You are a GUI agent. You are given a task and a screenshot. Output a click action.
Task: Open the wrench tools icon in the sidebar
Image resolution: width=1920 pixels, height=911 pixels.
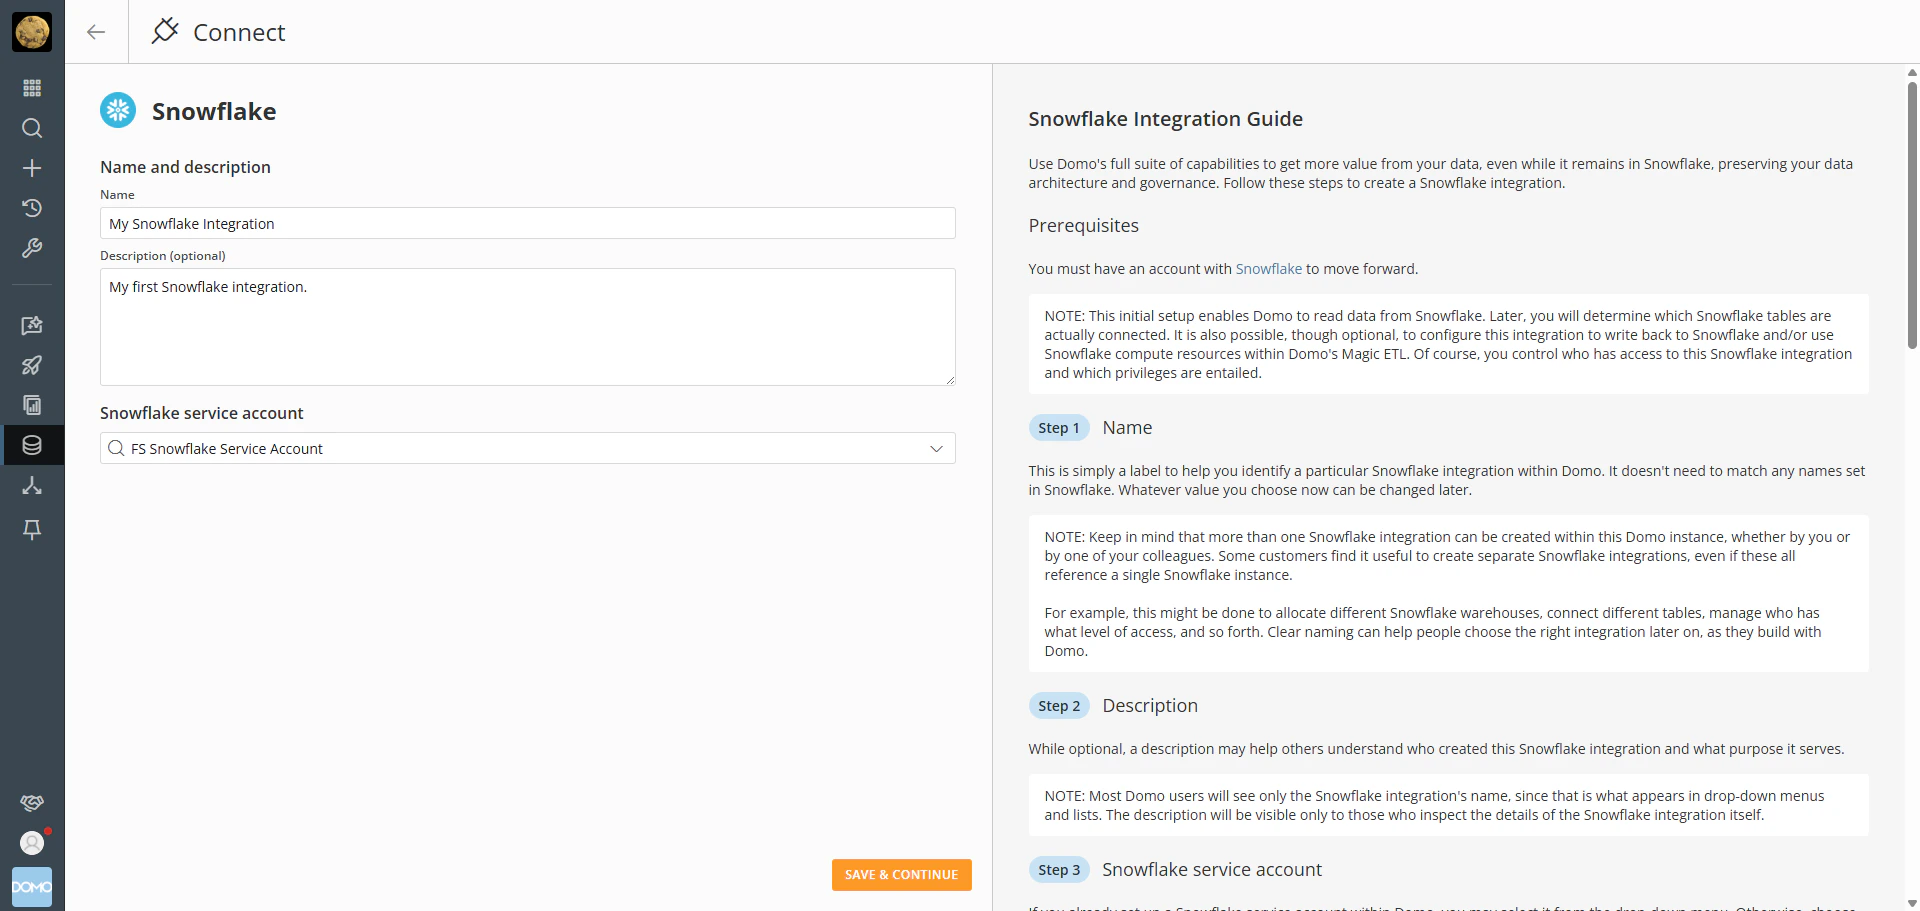point(32,248)
